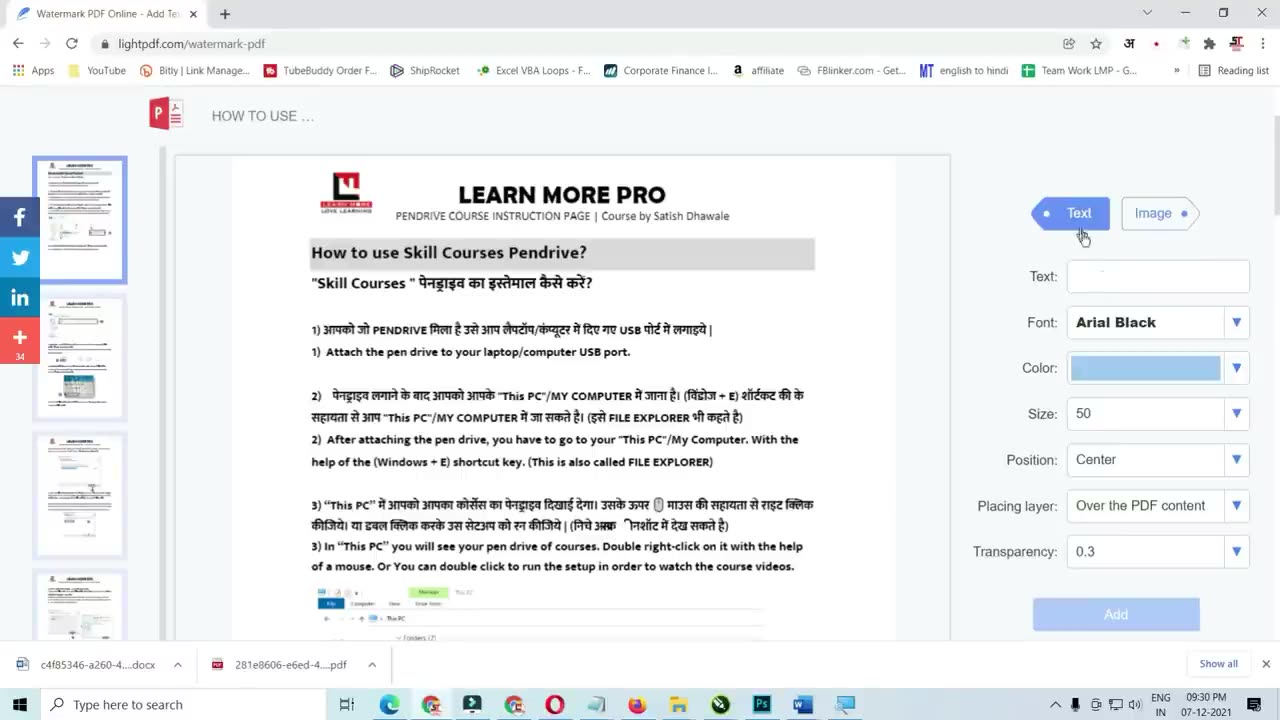
Task: Select the fourth page thumbnail
Action: 80,606
